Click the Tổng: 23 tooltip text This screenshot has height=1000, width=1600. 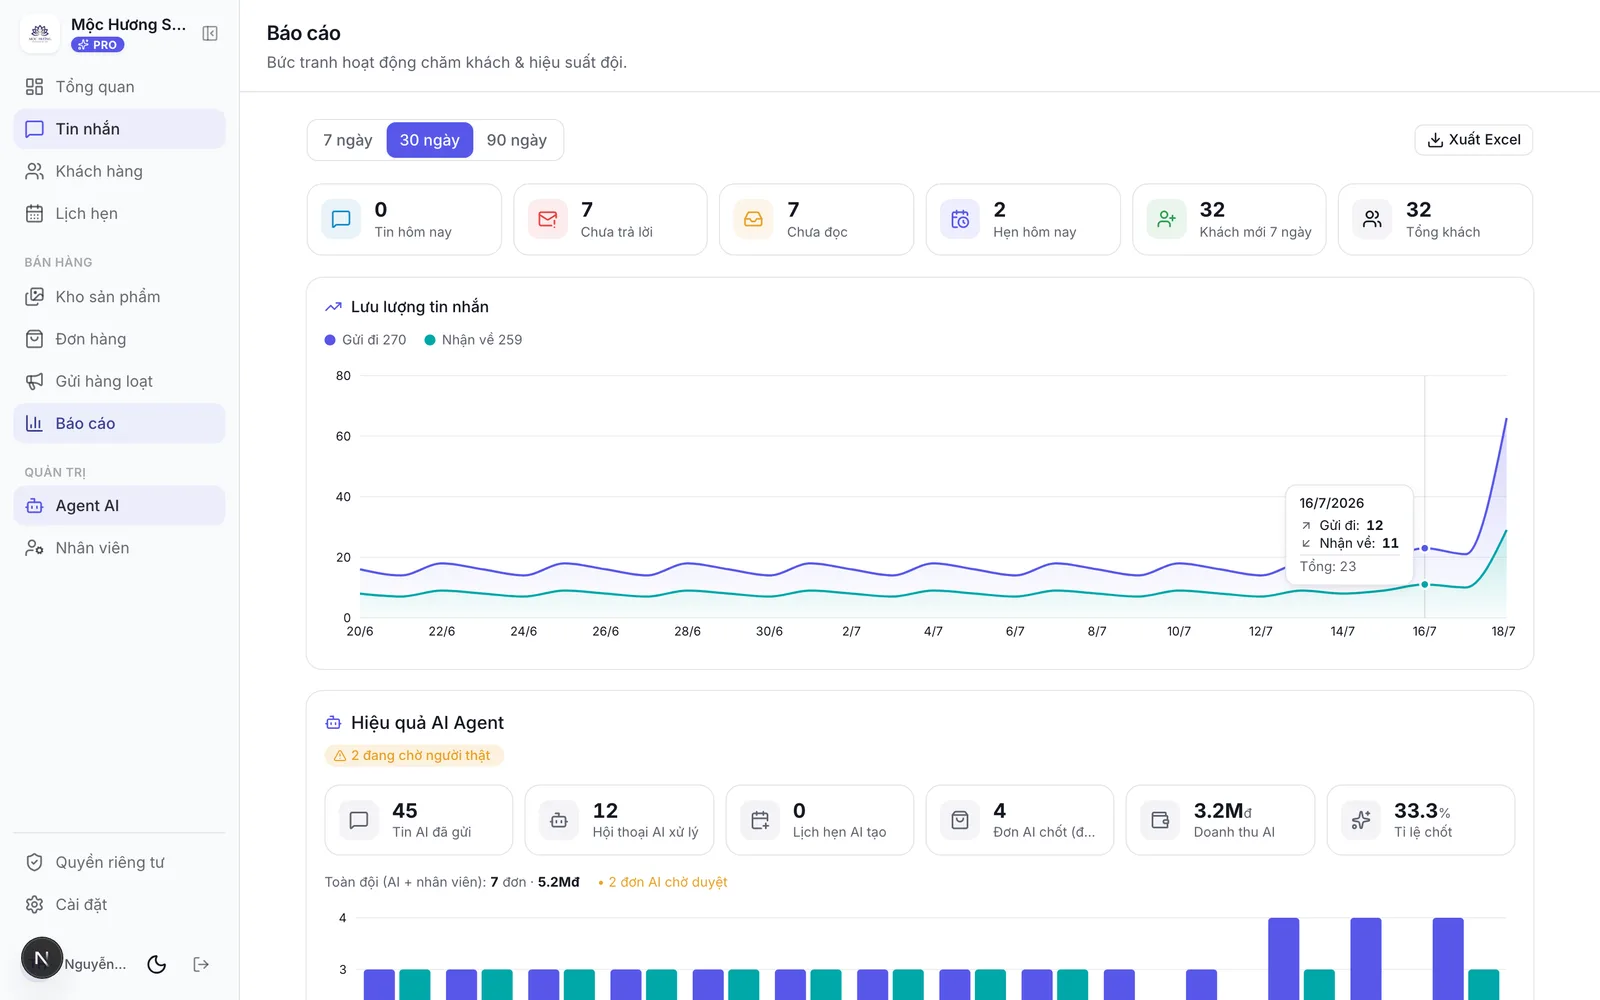point(1328,567)
